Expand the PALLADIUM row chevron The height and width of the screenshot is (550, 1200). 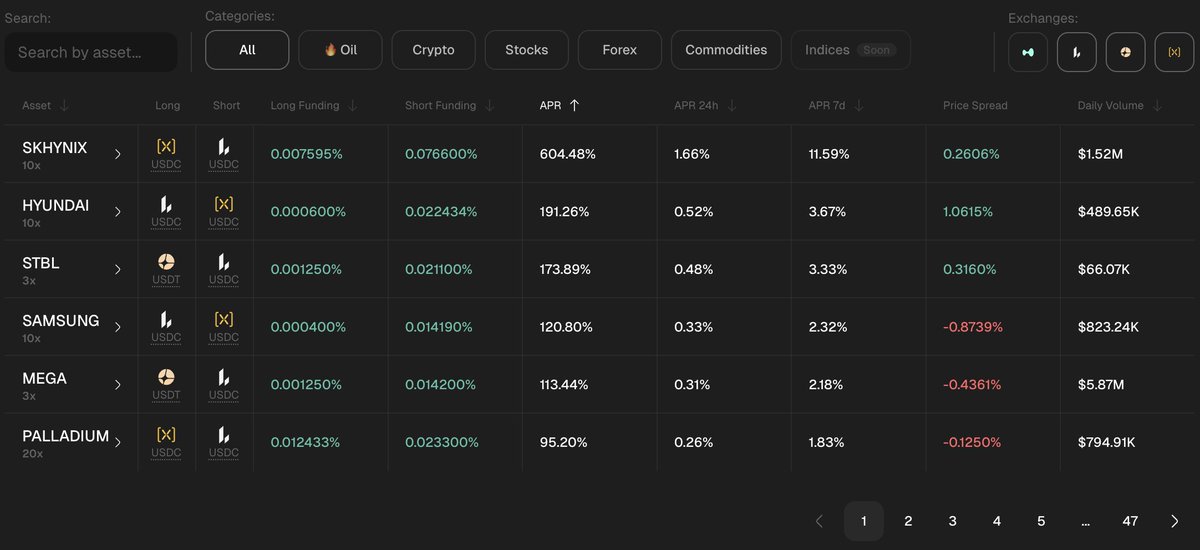pyautogui.click(x=118, y=442)
